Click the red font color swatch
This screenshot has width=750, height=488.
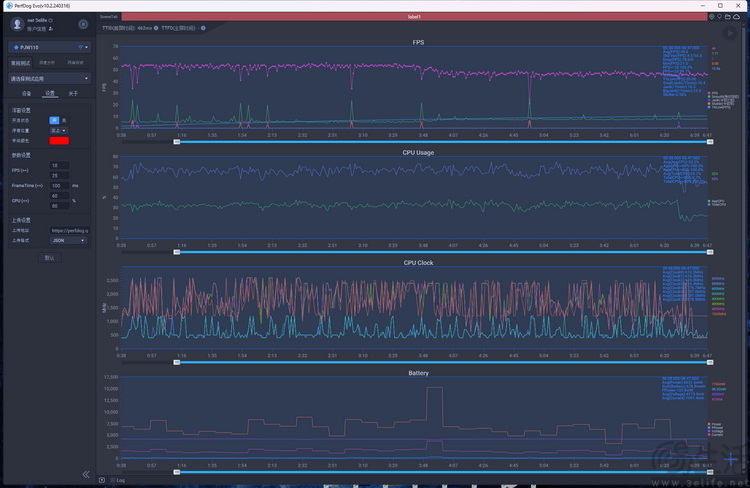[x=59, y=141]
